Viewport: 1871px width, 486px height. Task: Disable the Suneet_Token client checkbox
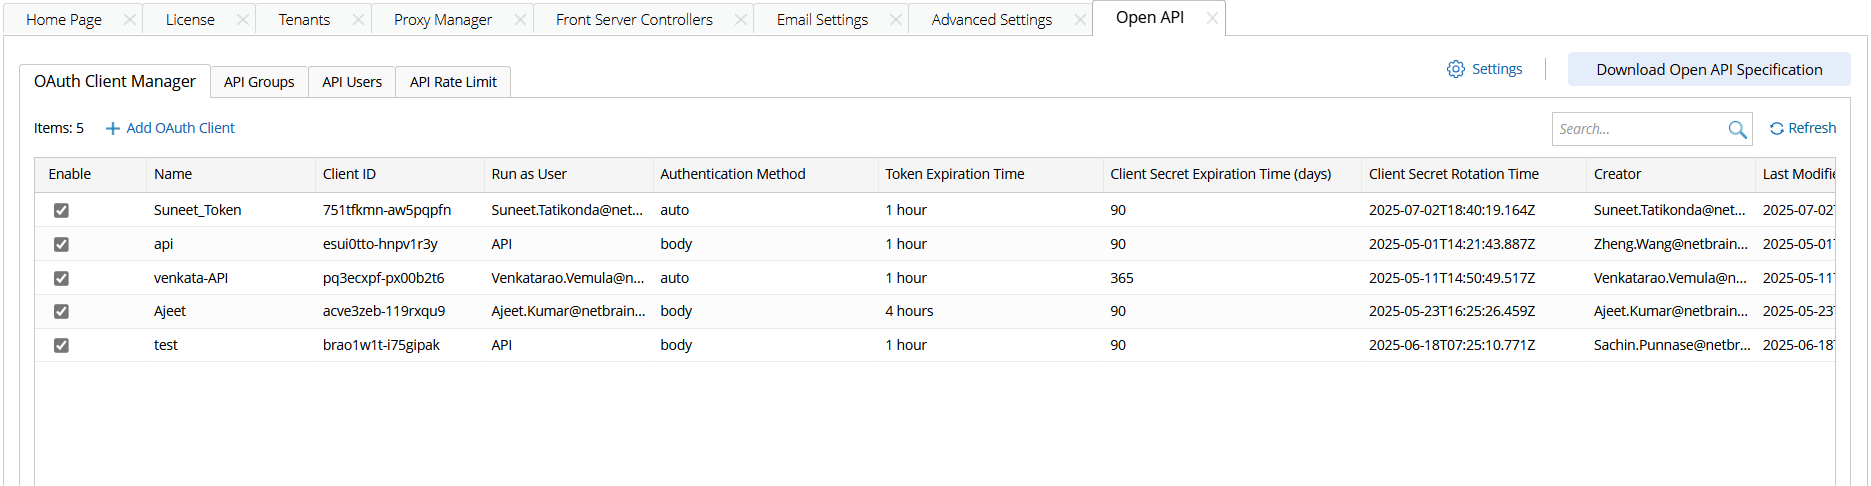click(61, 210)
